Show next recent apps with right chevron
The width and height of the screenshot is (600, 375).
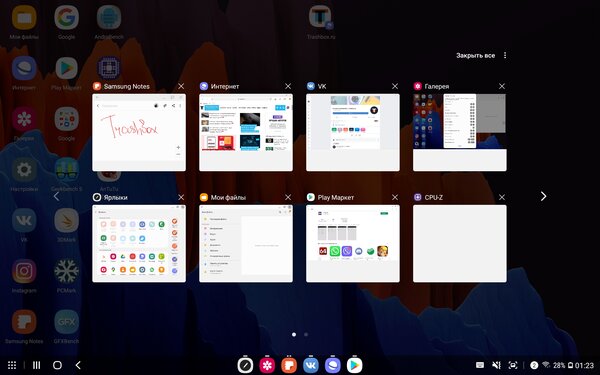[543, 196]
